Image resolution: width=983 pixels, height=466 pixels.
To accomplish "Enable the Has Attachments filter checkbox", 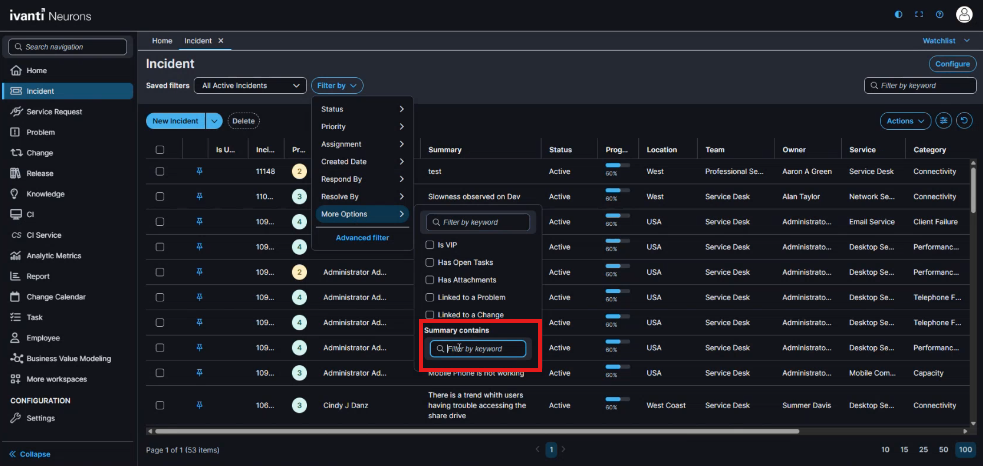I will (x=430, y=280).
